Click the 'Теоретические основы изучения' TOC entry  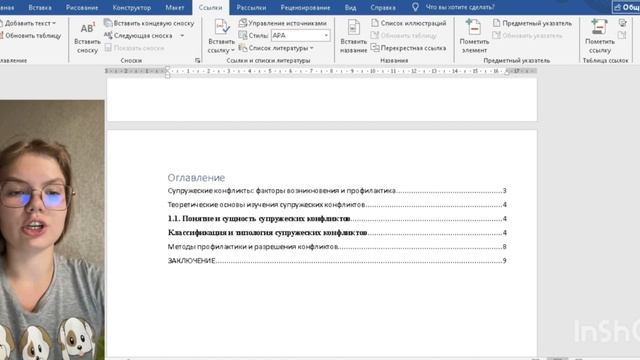click(x=337, y=204)
